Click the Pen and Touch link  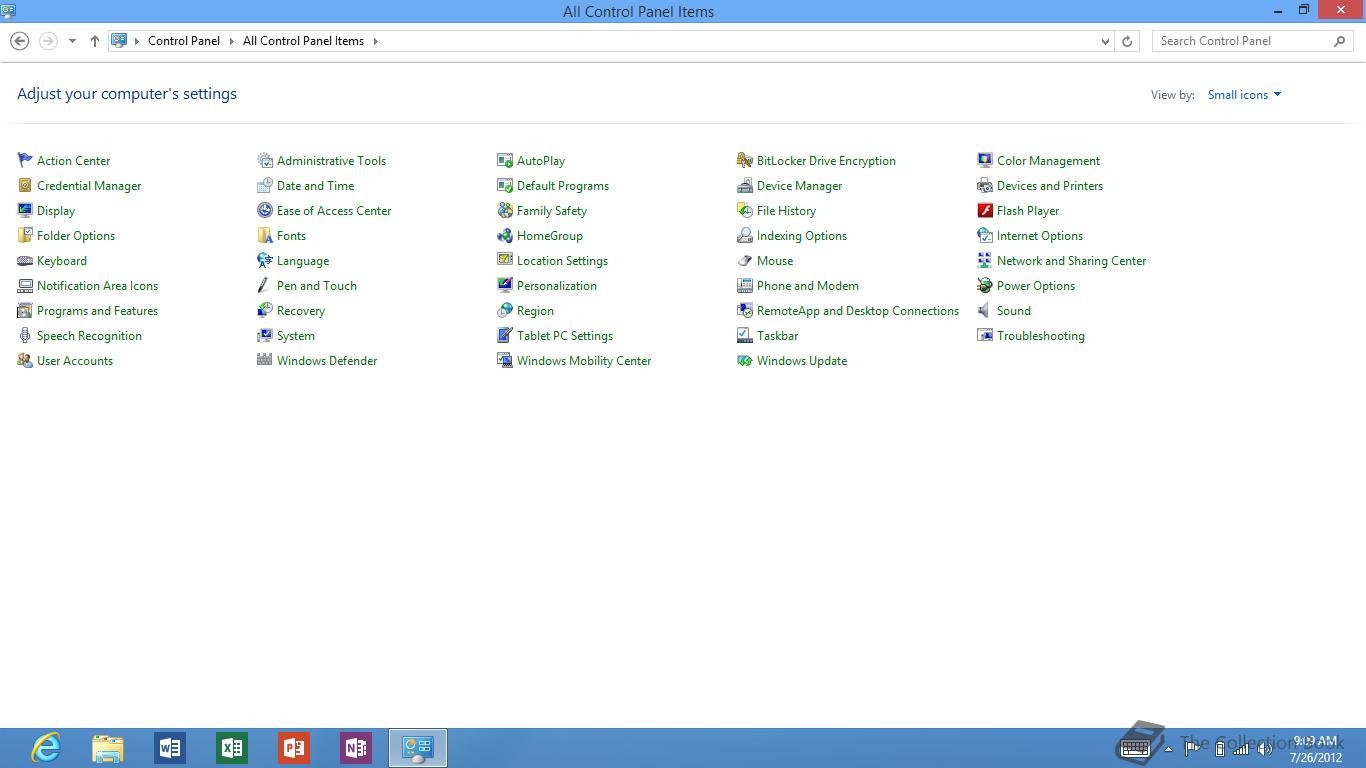click(x=317, y=285)
